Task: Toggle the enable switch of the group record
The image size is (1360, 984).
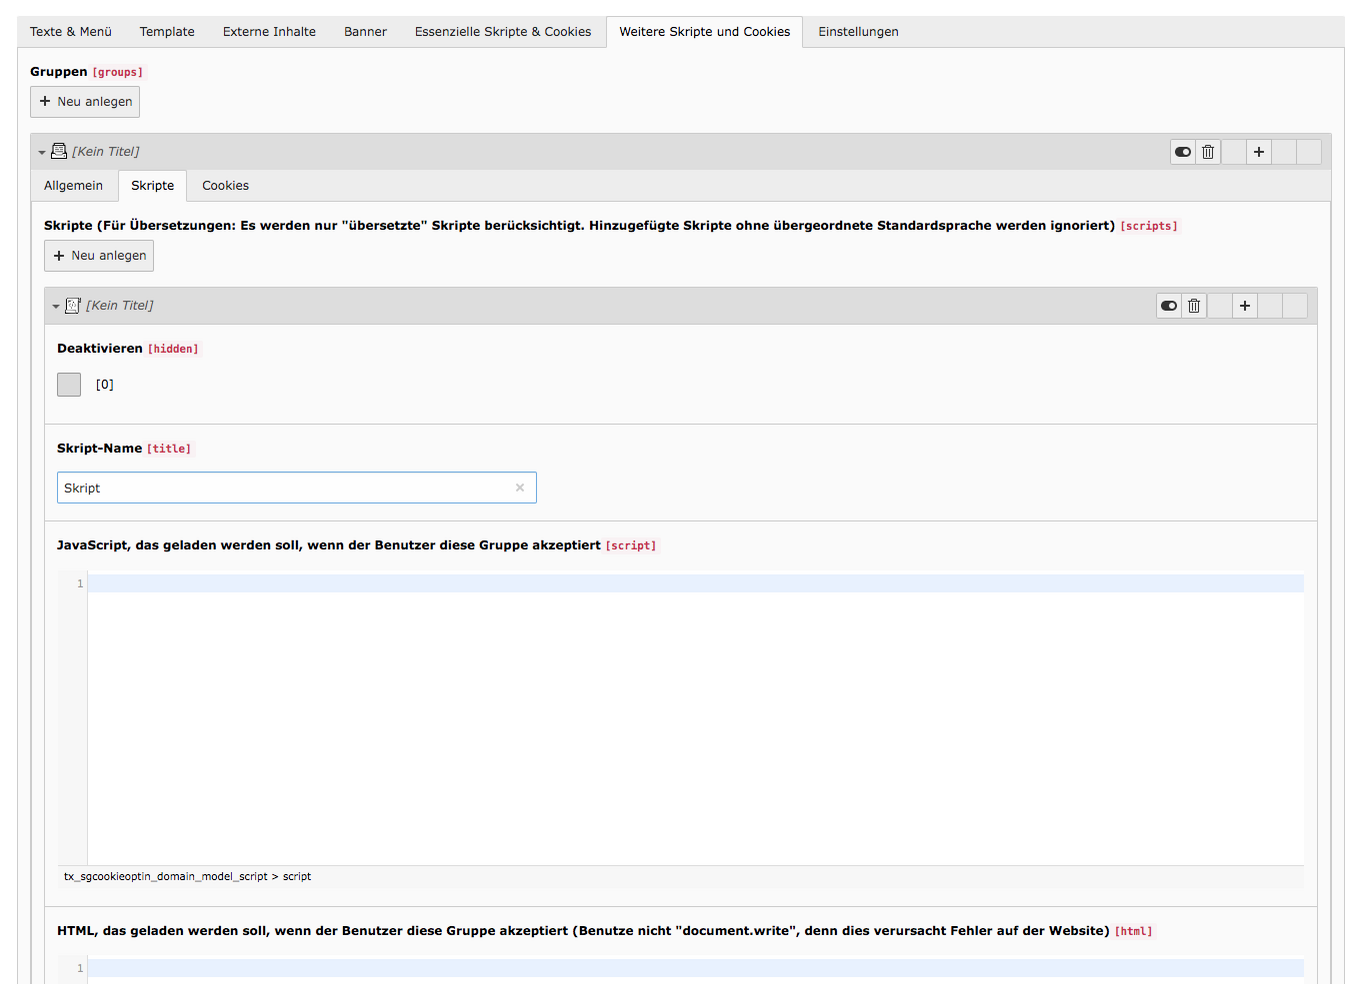Action: click(1183, 151)
